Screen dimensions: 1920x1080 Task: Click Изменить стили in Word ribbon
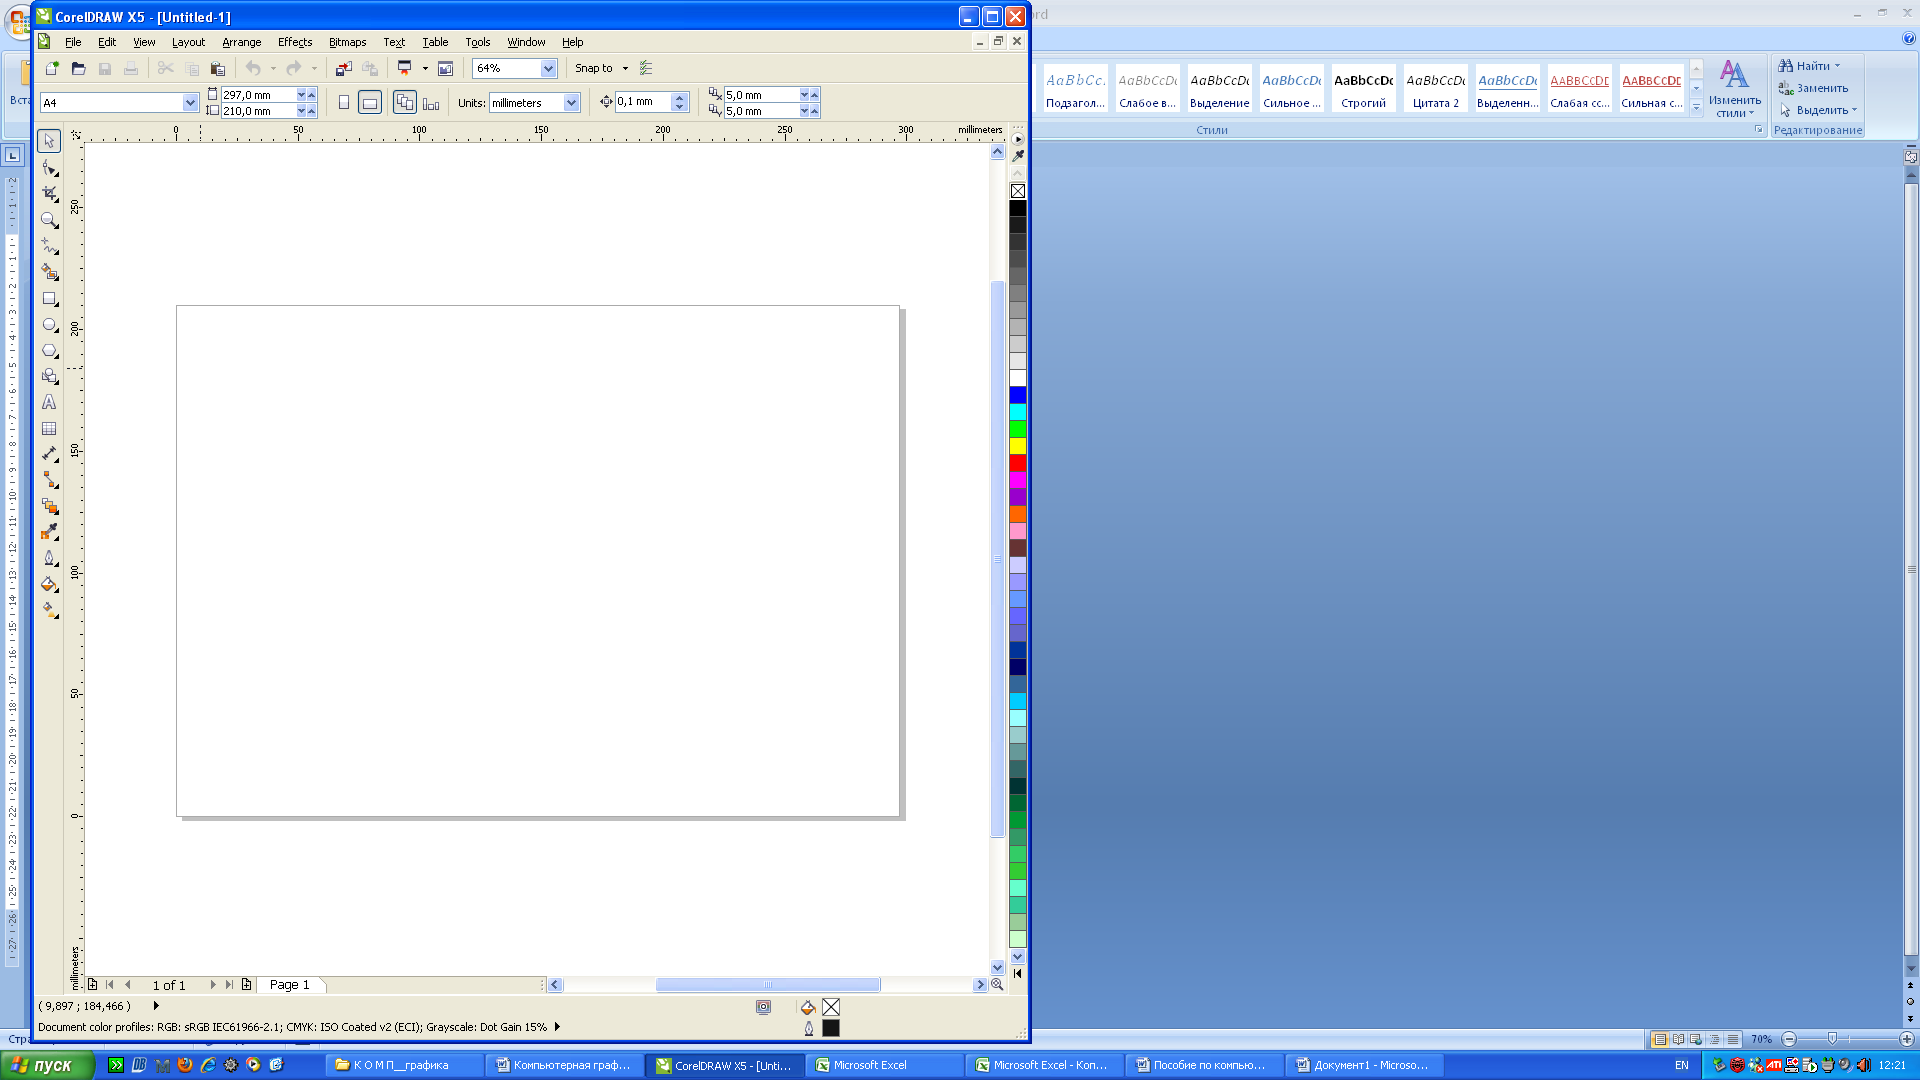(x=1734, y=89)
